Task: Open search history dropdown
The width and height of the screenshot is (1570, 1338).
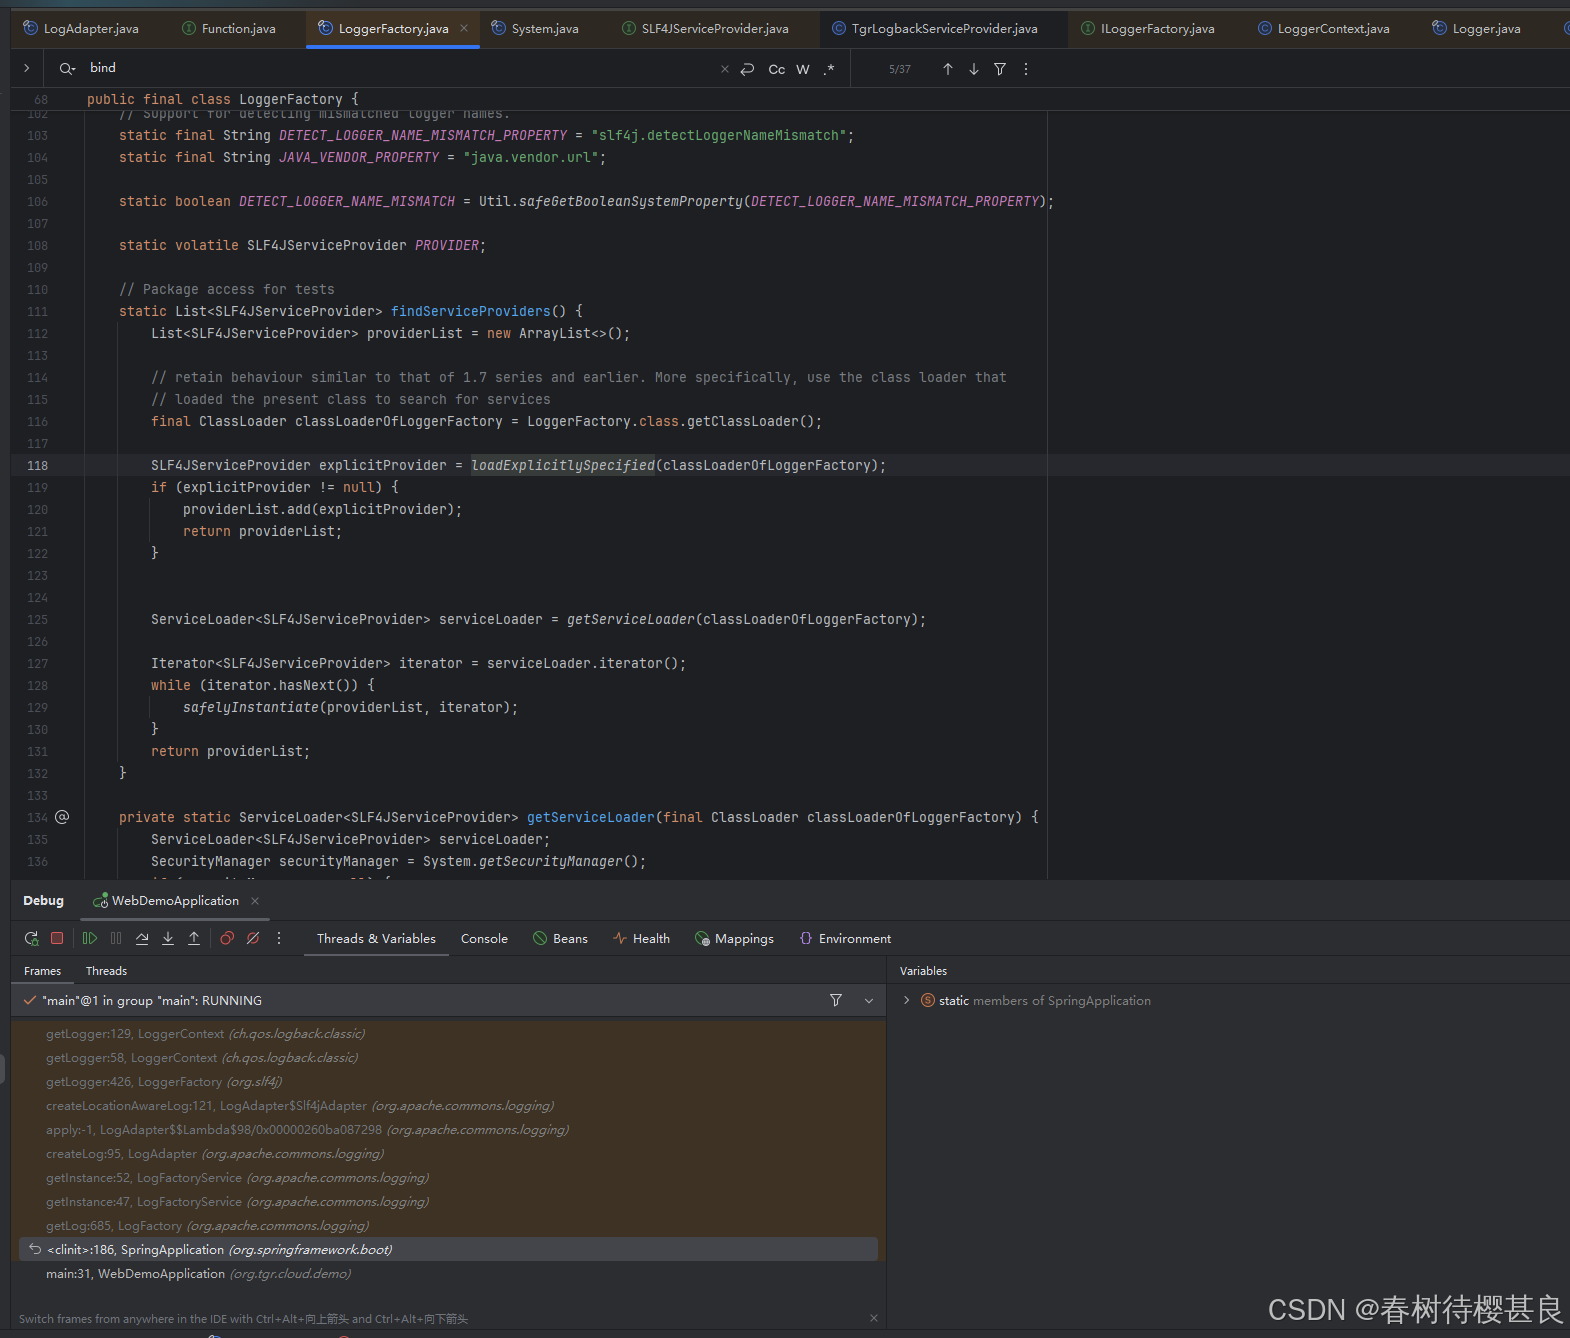Action: tap(67, 69)
